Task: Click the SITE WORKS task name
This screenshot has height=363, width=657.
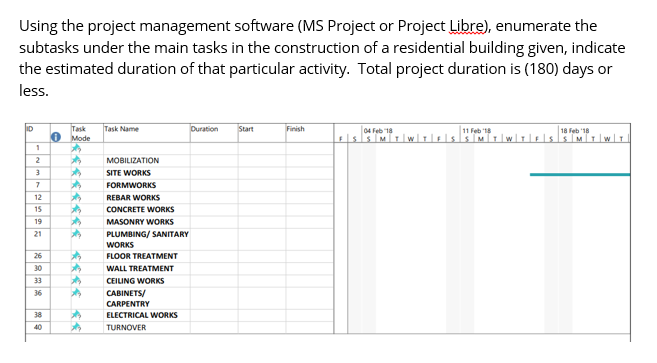Action: (x=128, y=173)
